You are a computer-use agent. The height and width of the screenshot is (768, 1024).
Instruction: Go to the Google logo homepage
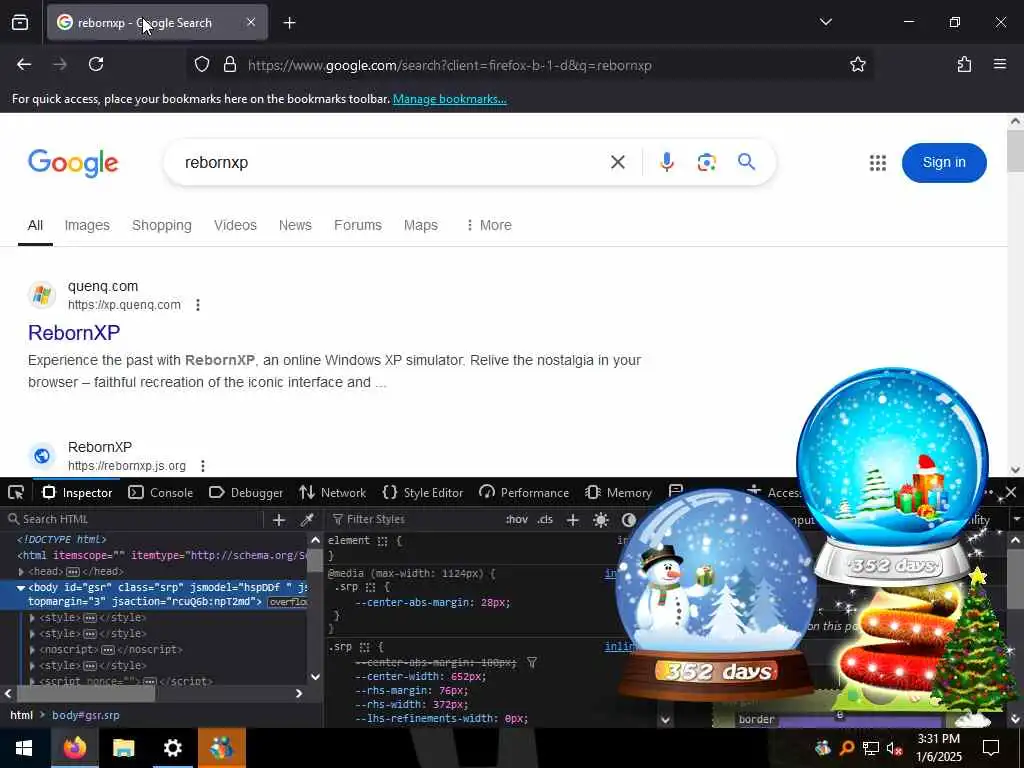coord(73,163)
